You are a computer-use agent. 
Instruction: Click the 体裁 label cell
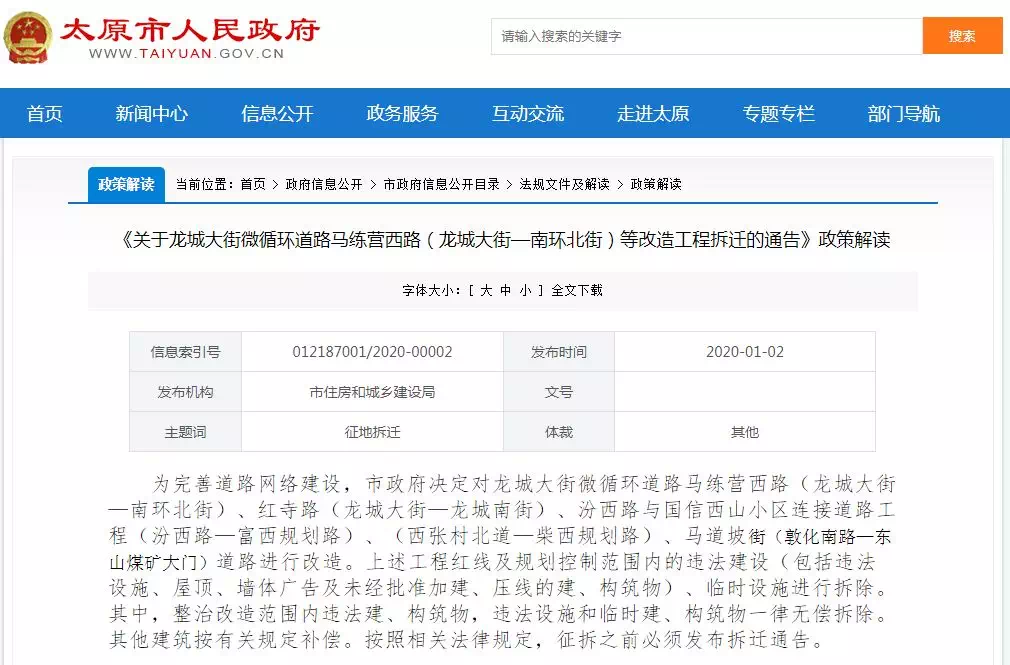coord(558,432)
